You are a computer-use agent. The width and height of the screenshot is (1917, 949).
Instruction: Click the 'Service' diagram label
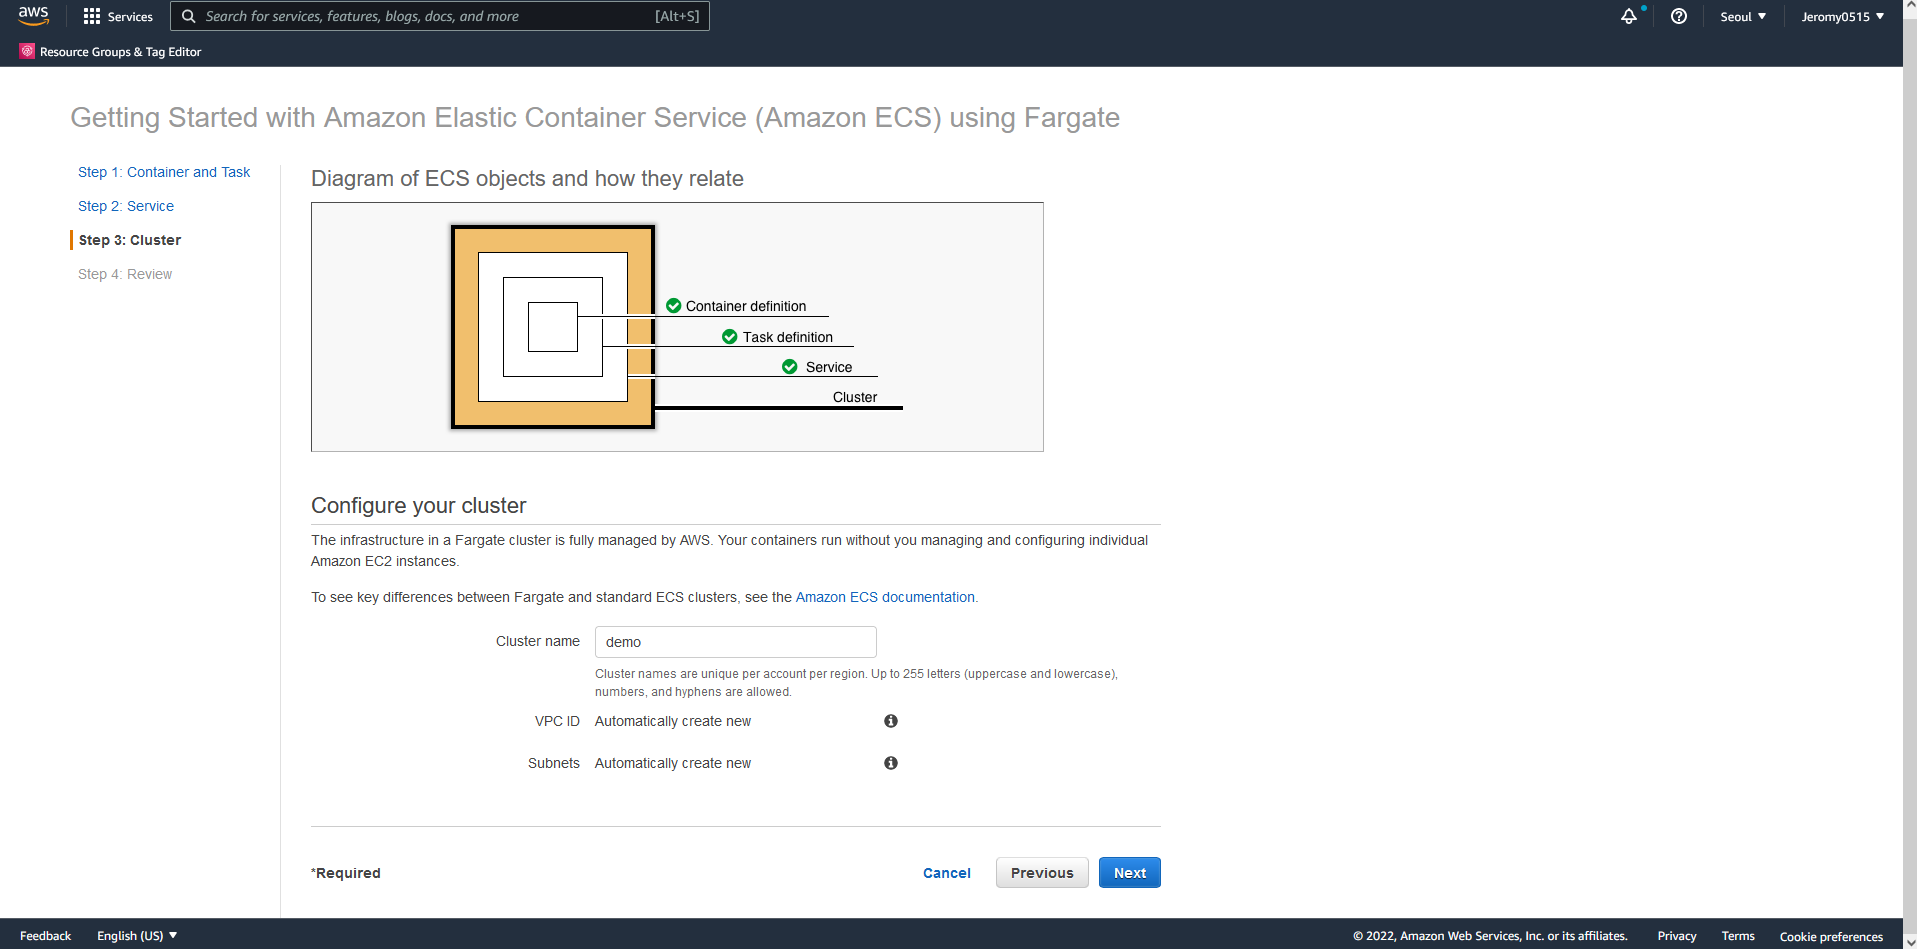[x=829, y=367]
